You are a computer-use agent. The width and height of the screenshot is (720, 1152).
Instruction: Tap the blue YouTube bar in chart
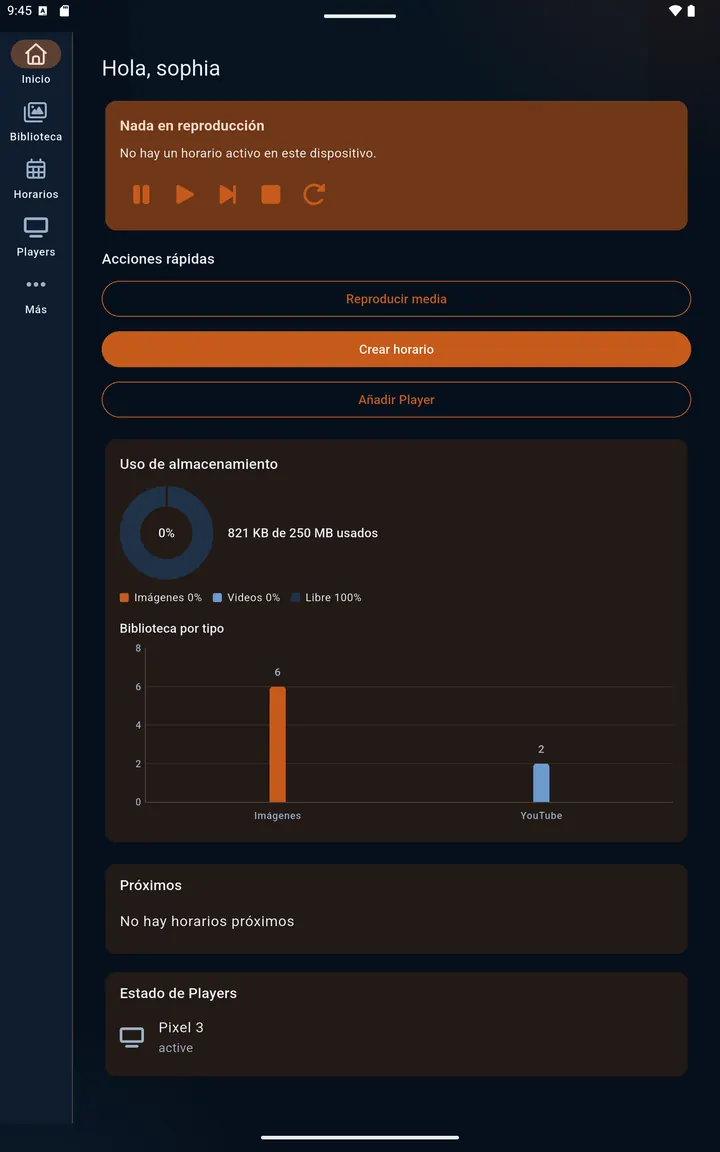(x=541, y=783)
